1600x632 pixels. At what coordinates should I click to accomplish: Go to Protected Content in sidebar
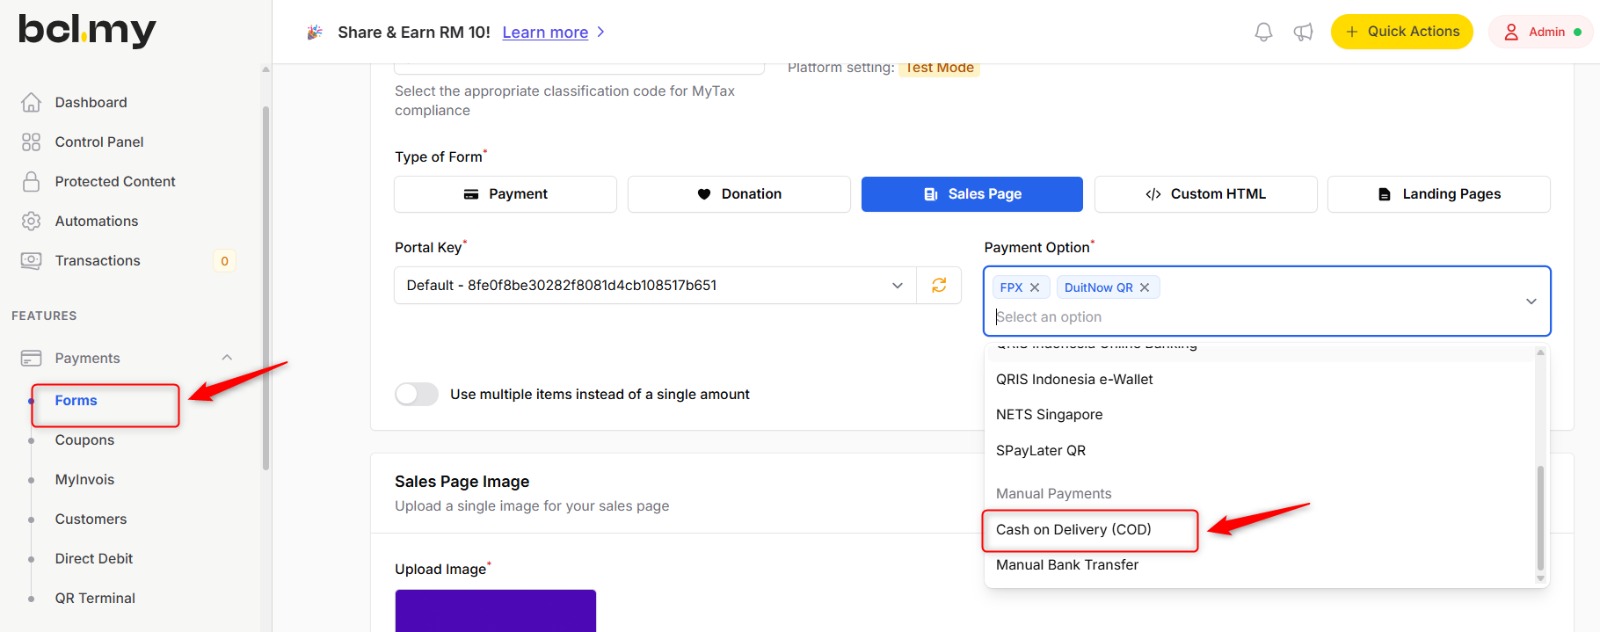(x=115, y=181)
